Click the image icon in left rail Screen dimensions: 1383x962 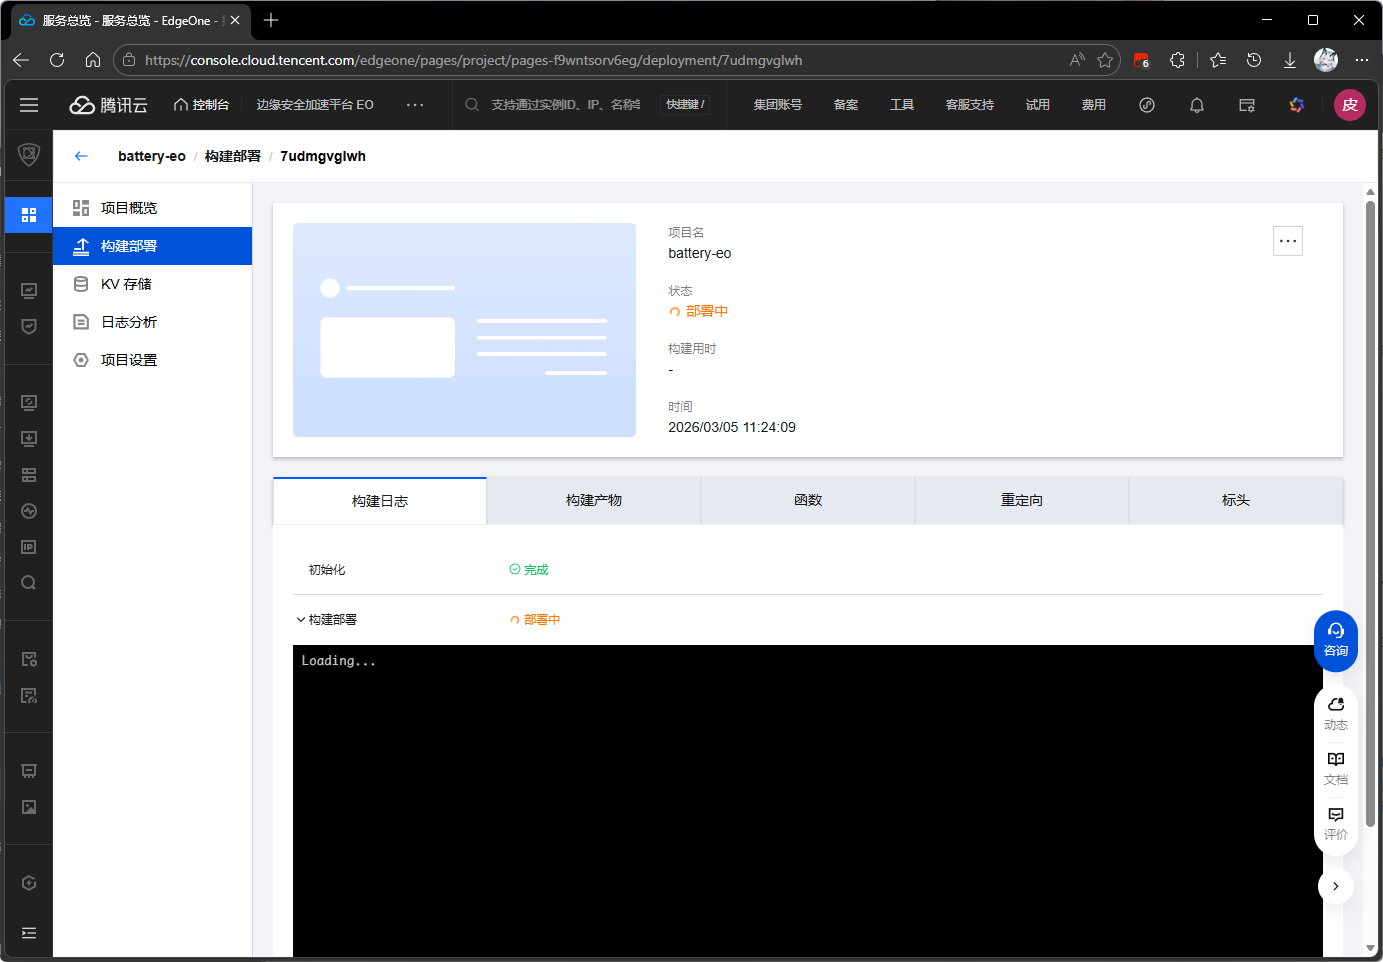click(x=29, y=807)
